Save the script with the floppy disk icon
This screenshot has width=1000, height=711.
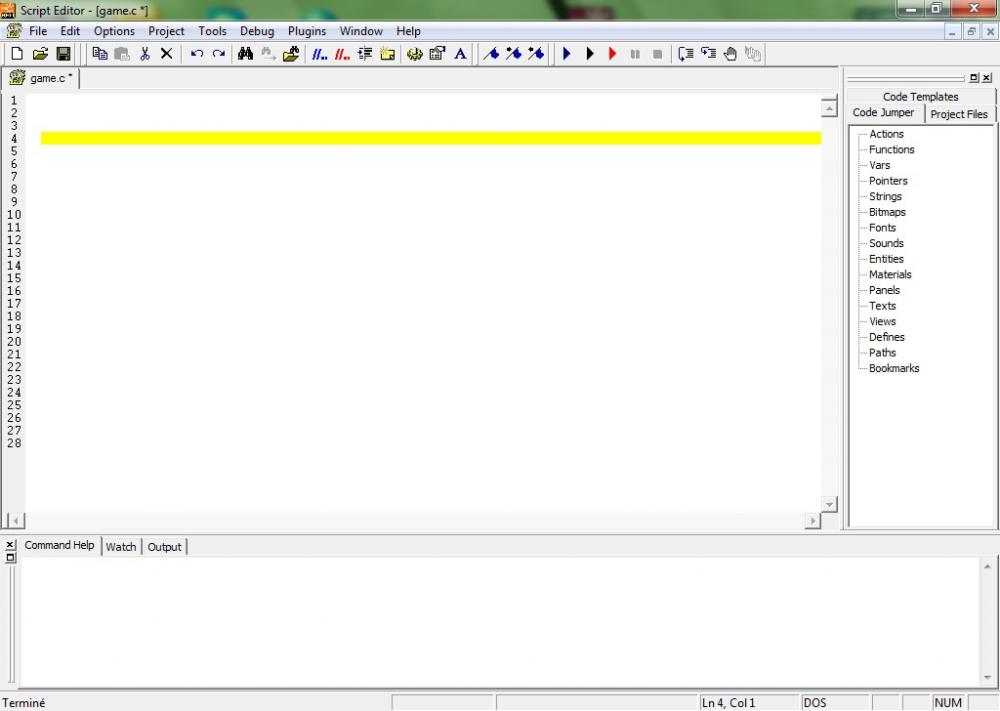click(x=63, y=54)
